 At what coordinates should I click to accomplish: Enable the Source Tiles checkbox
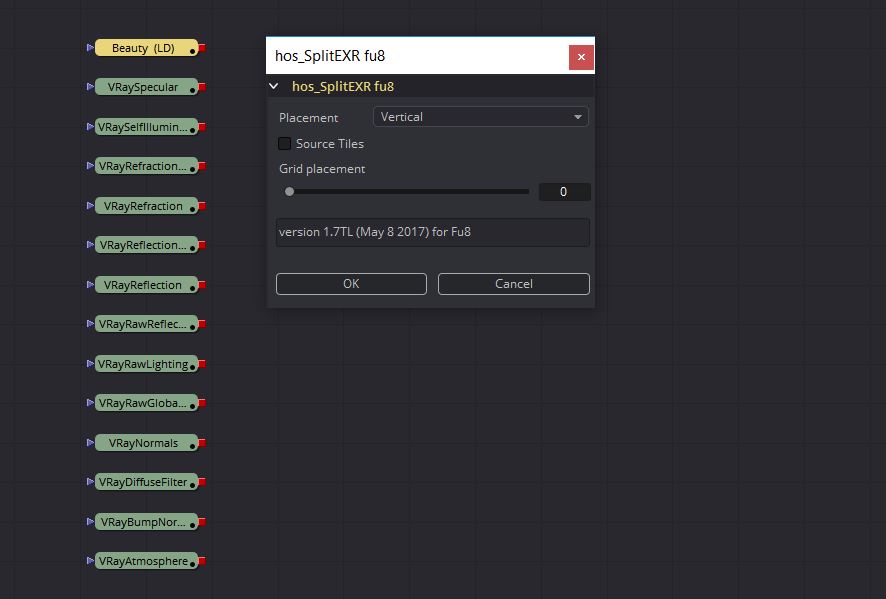coord(285,144)
